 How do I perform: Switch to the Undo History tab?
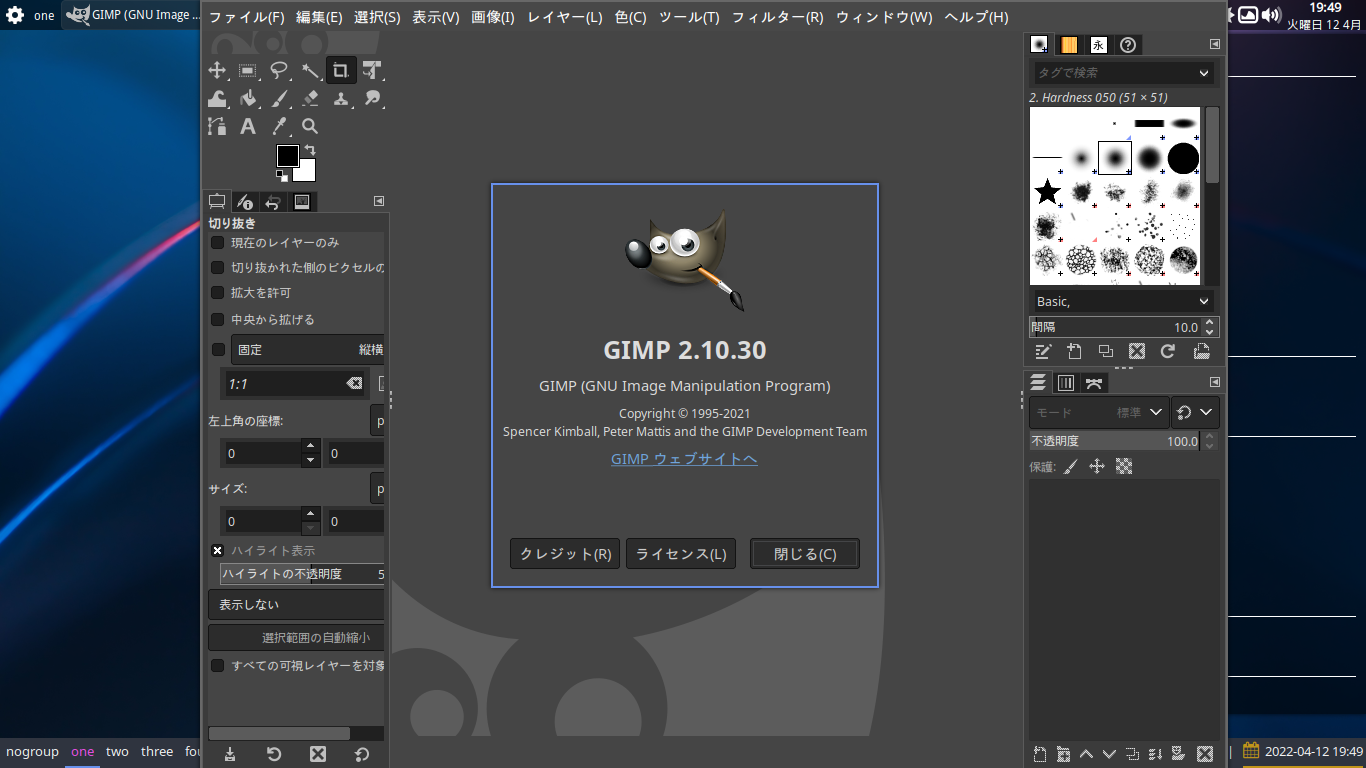273,202
